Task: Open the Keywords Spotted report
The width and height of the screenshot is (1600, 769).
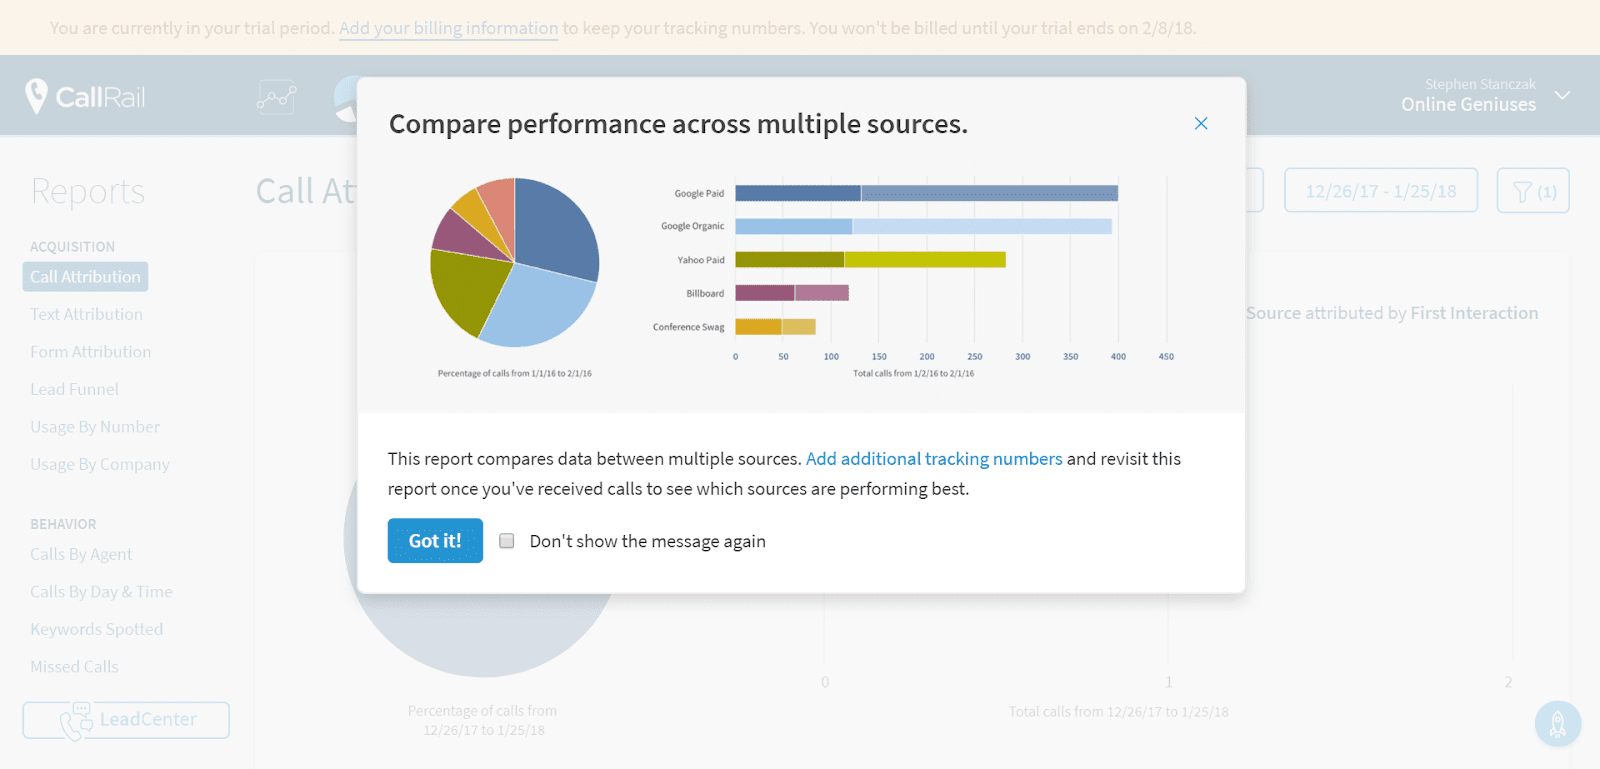Action: (x=96, y=629)
